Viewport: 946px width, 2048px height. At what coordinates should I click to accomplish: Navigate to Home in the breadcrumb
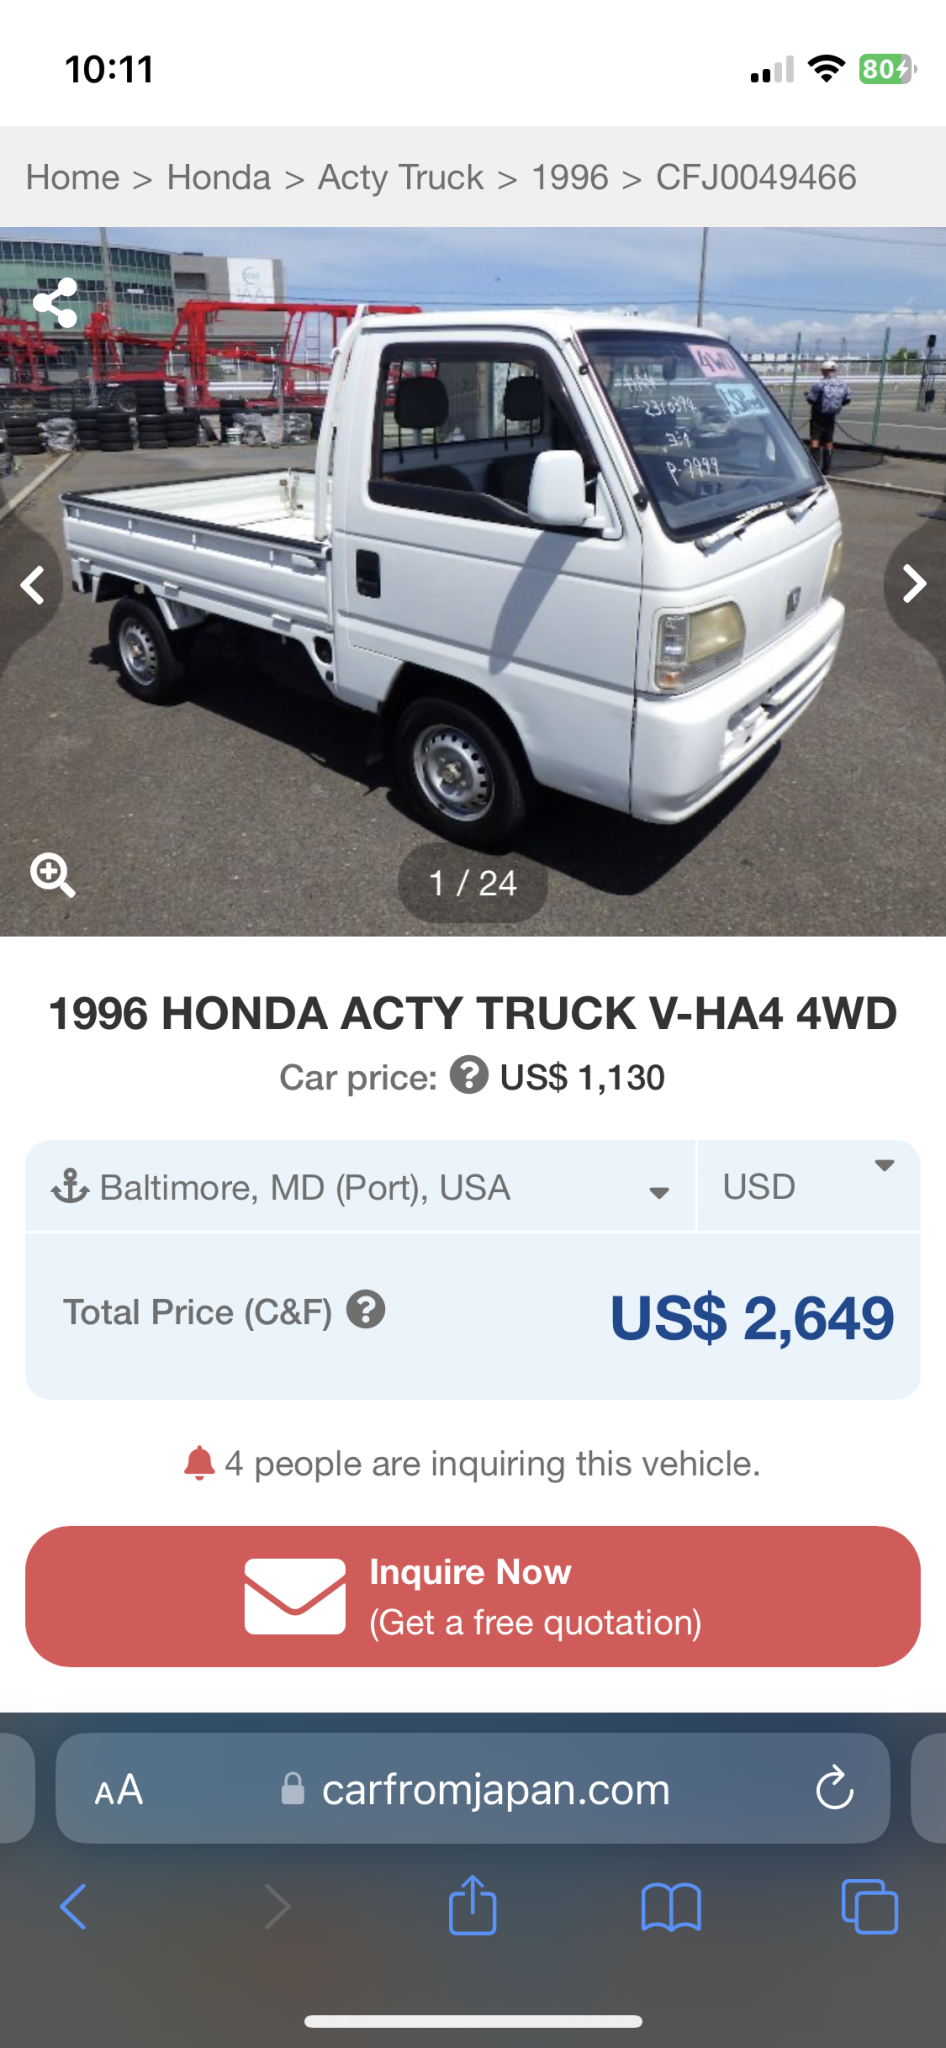pos(73,178)
